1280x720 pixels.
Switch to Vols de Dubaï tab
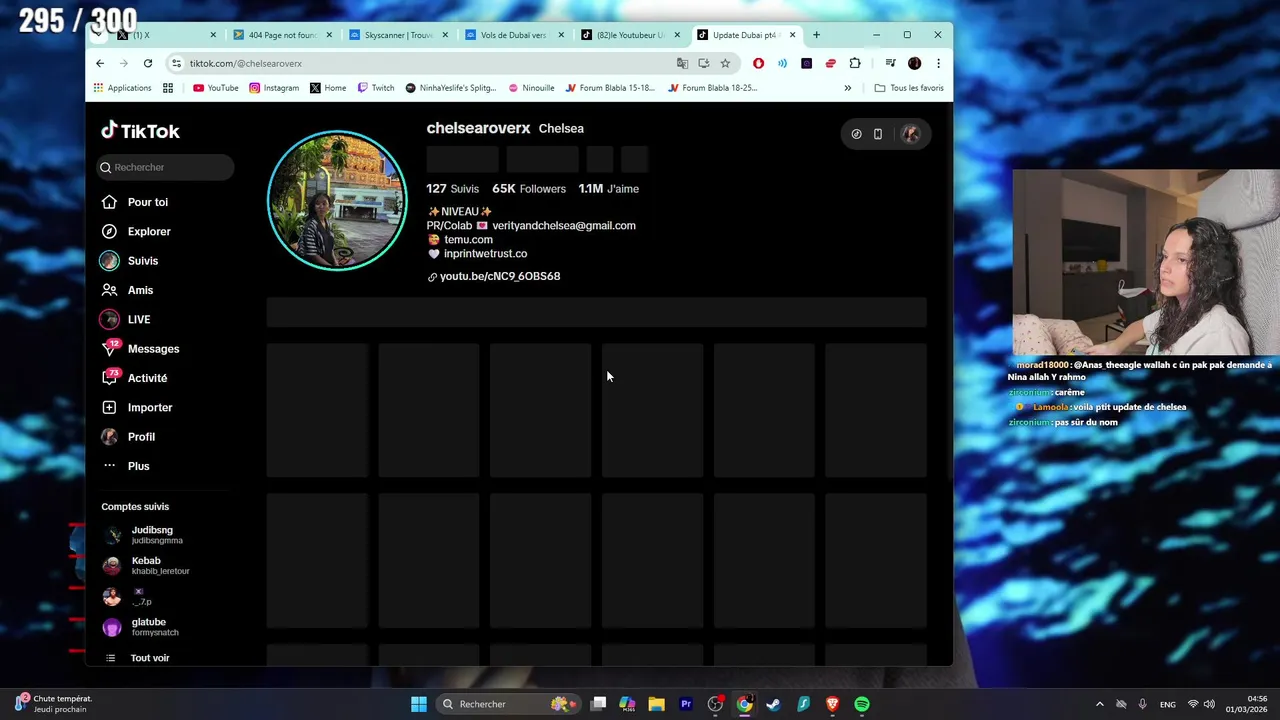[x=514, y=35]
